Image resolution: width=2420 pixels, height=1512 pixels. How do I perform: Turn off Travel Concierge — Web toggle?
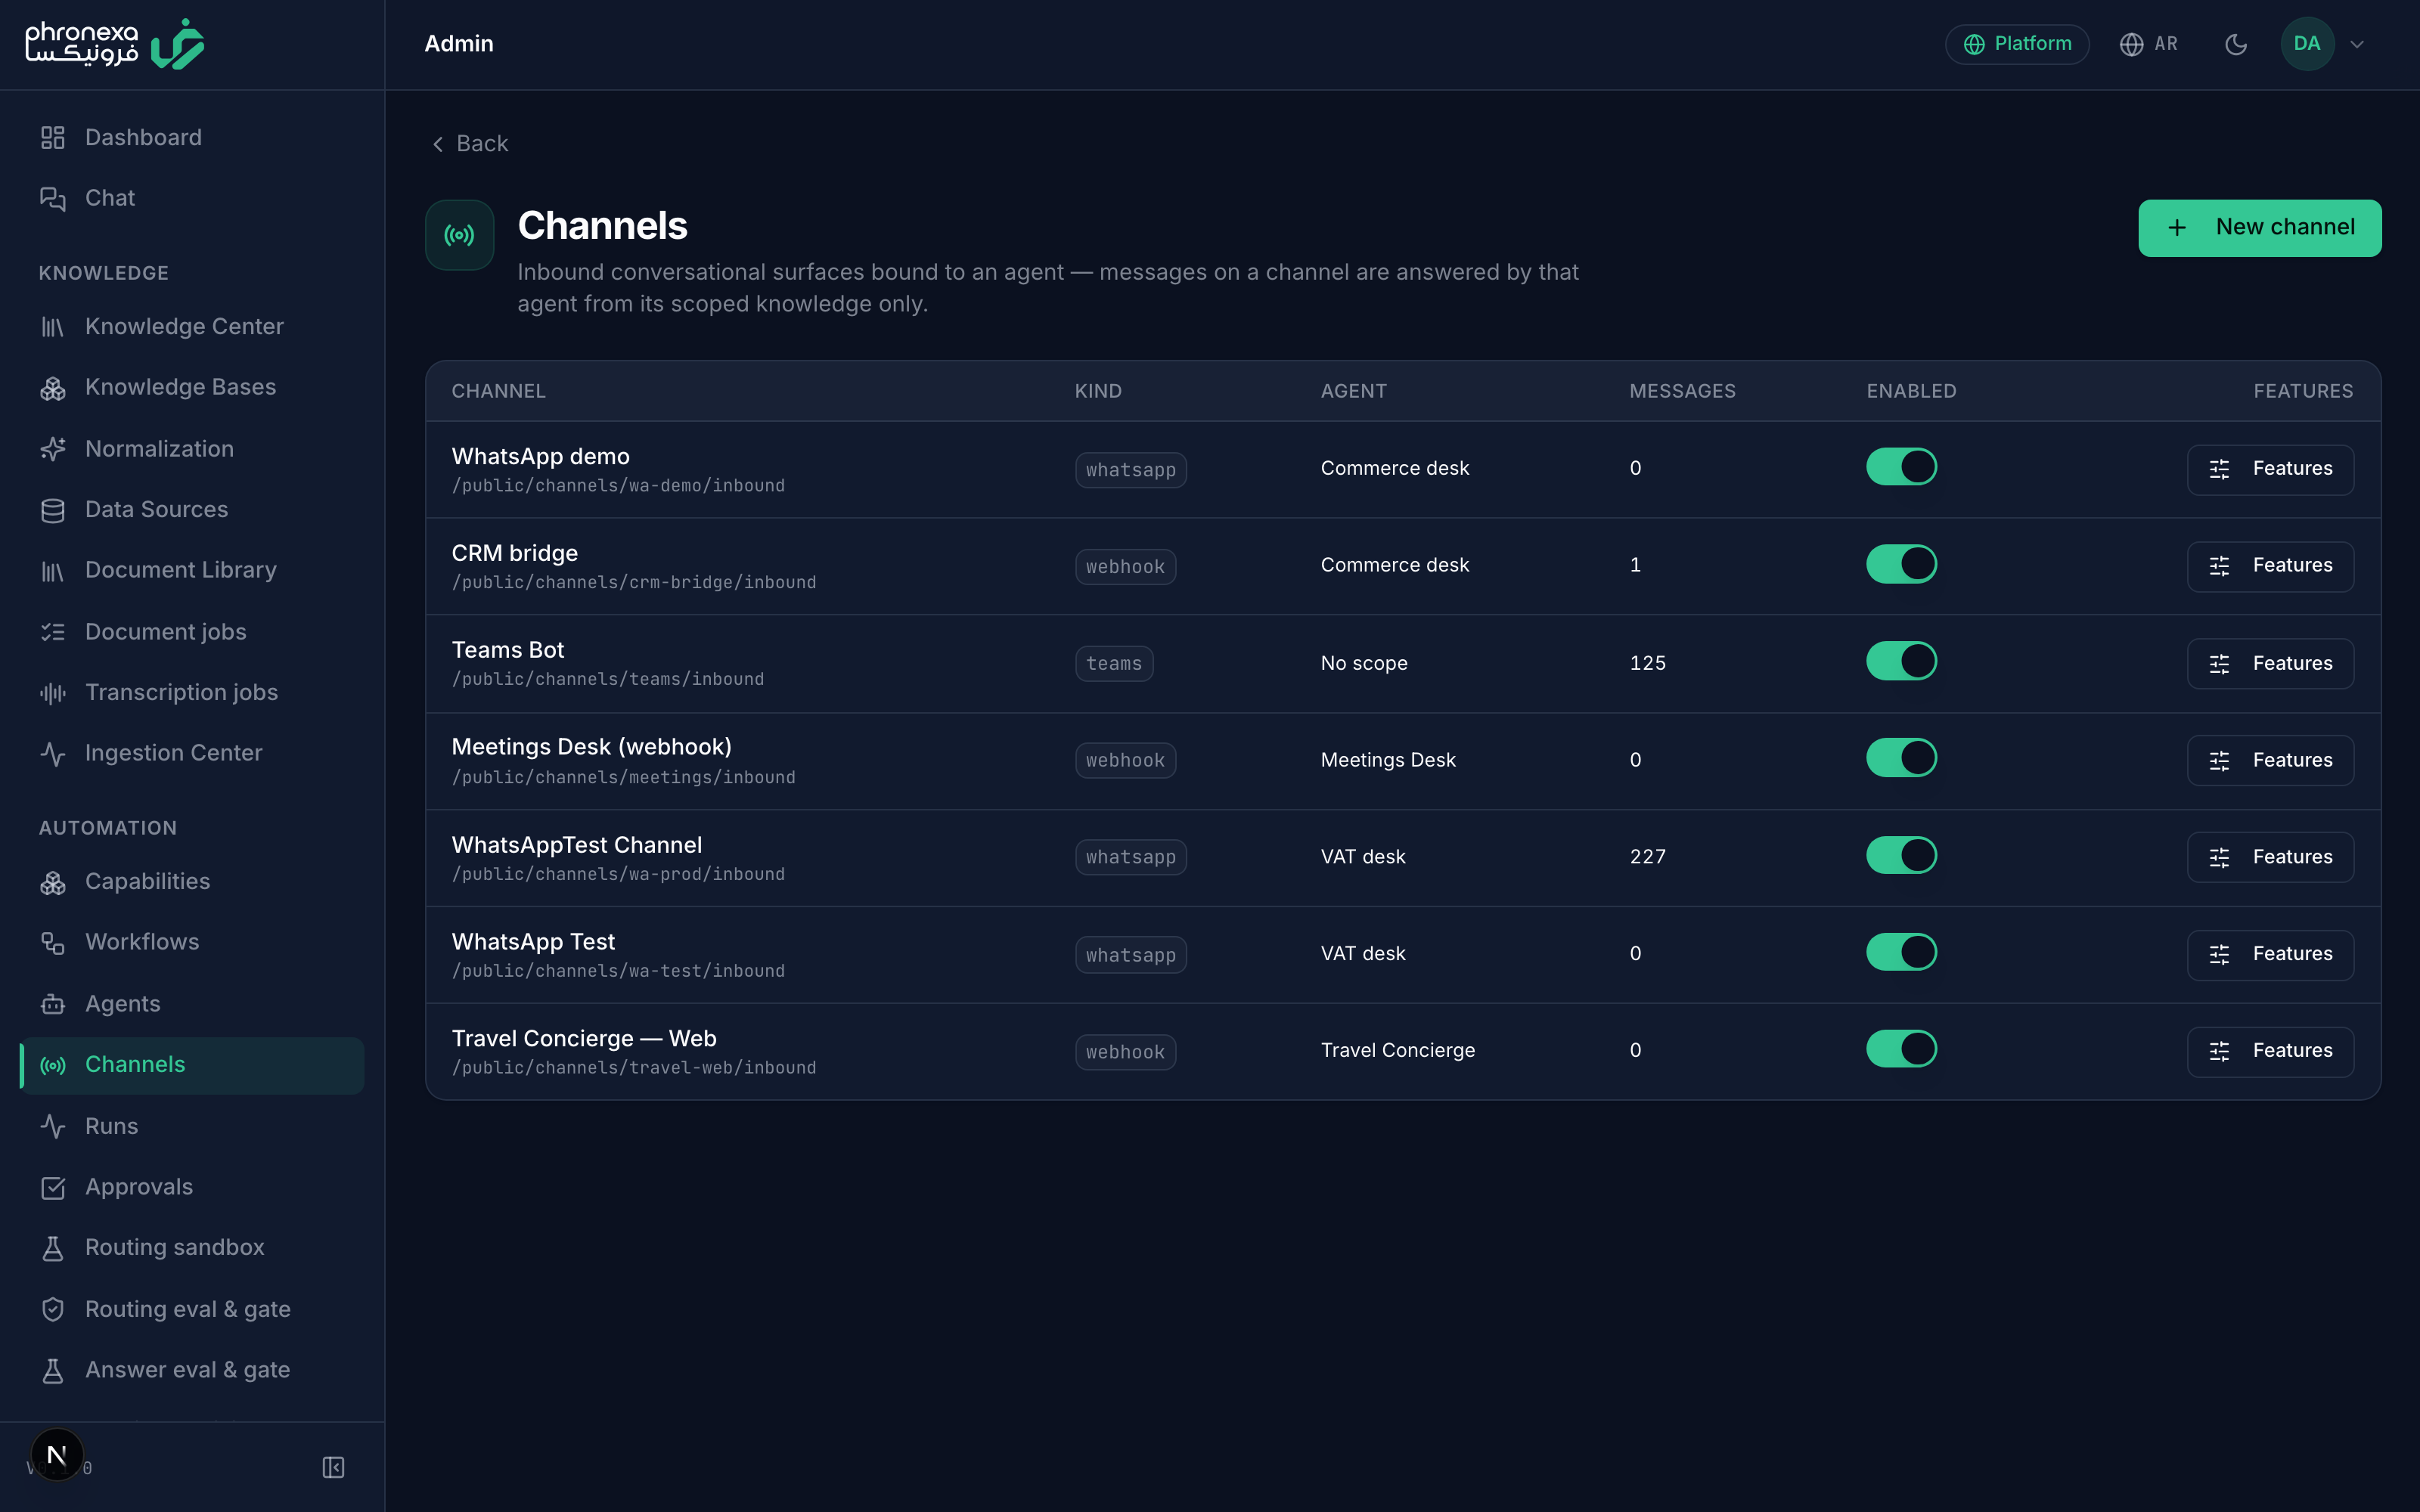pyautogui.click(x=1901, y=1049)
